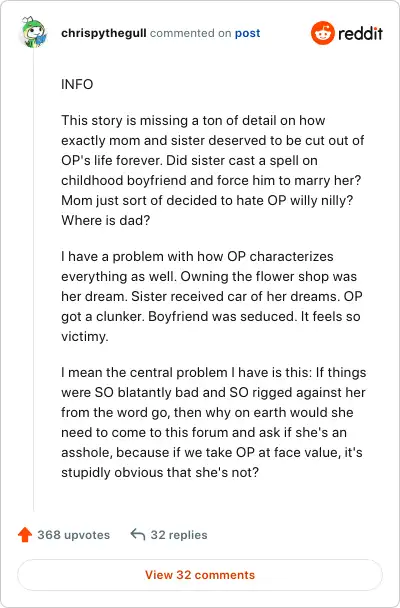Select the "32 replies" label
400x608 pixels.
click(179, 535)
